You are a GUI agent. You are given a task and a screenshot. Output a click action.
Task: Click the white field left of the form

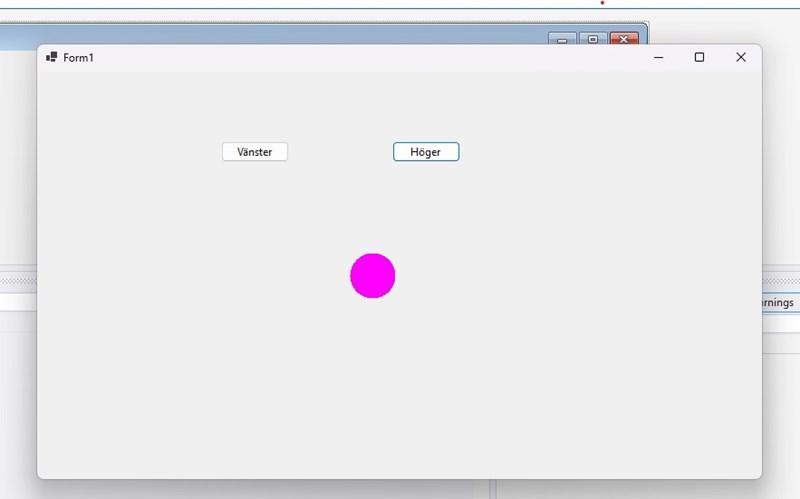[17, 302]
